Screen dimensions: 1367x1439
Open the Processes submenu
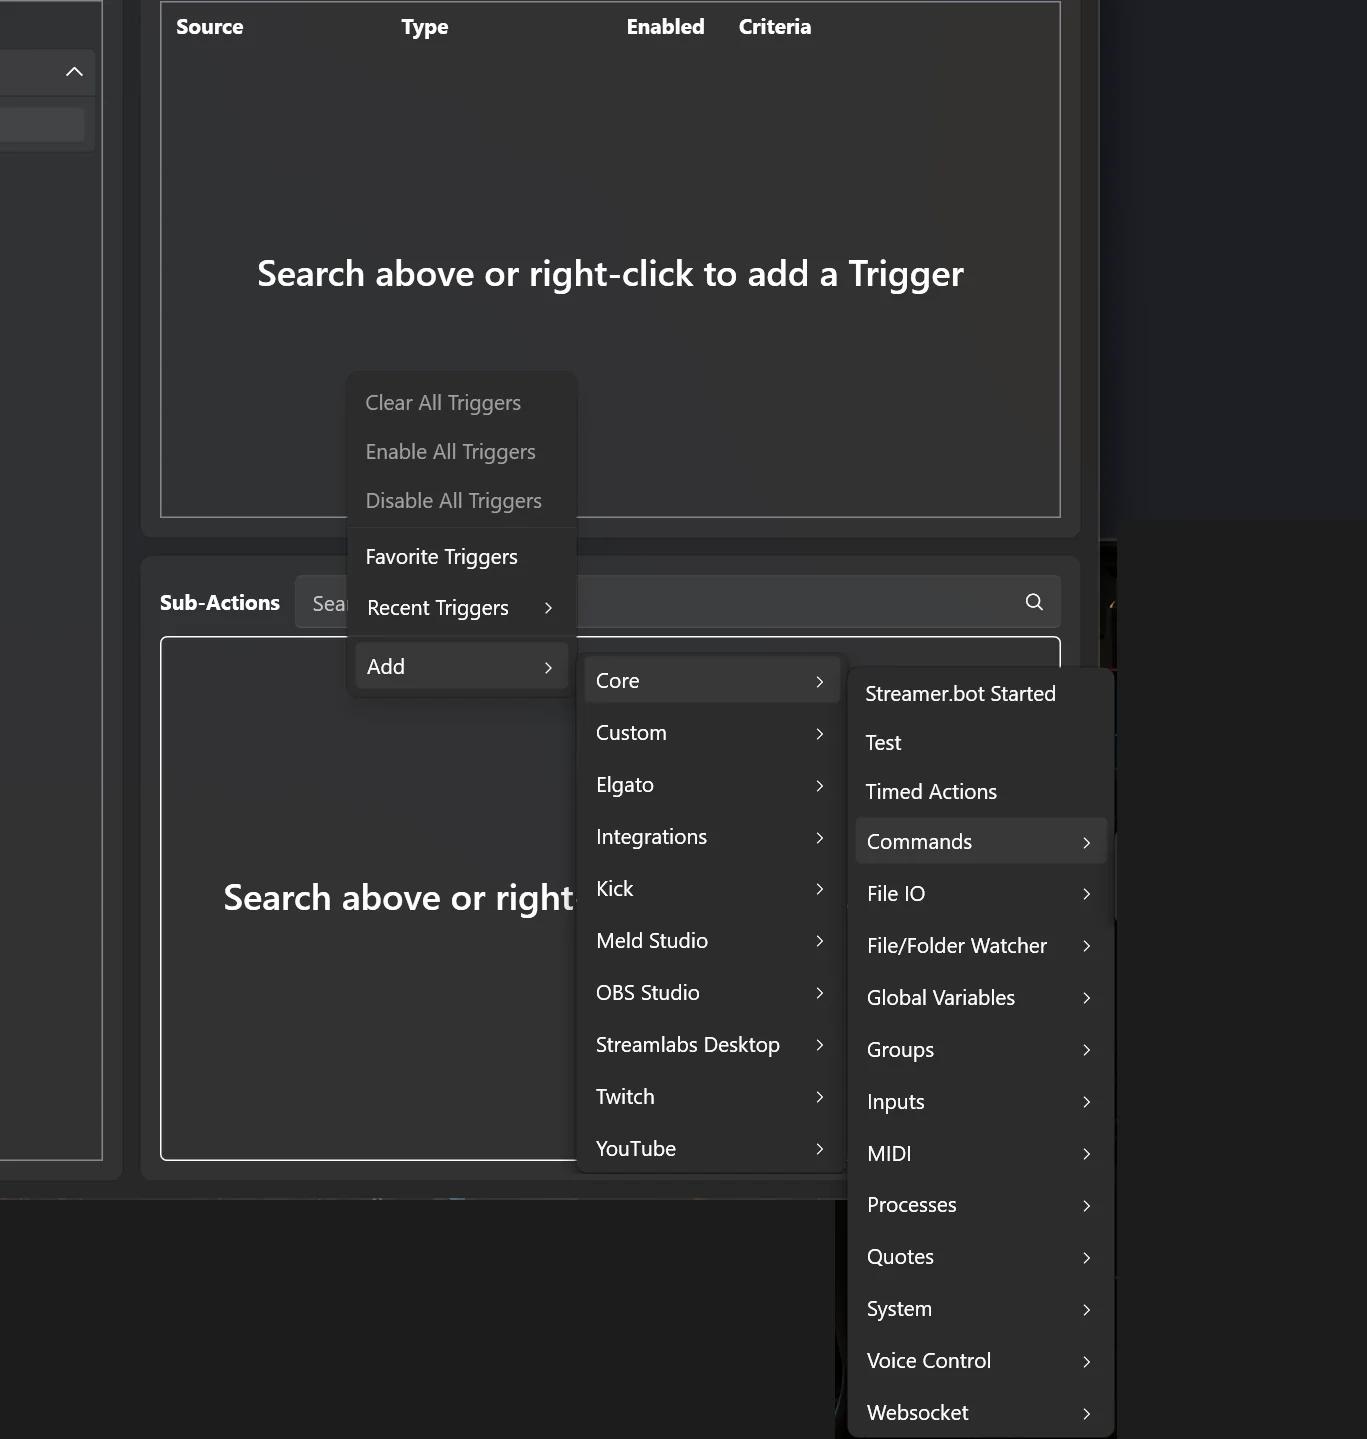(x=980, y=1205)
